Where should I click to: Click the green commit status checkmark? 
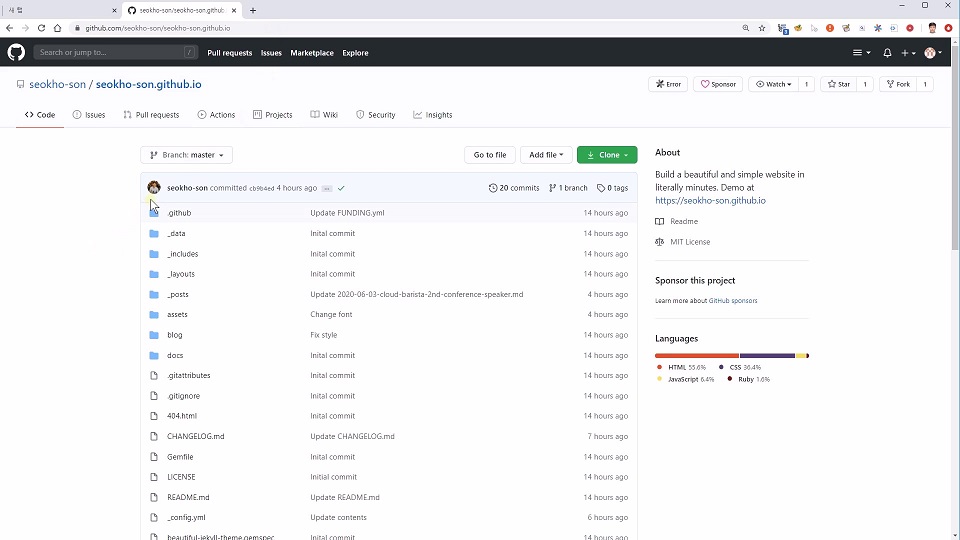pyautogui.click(x=341, y=188)
